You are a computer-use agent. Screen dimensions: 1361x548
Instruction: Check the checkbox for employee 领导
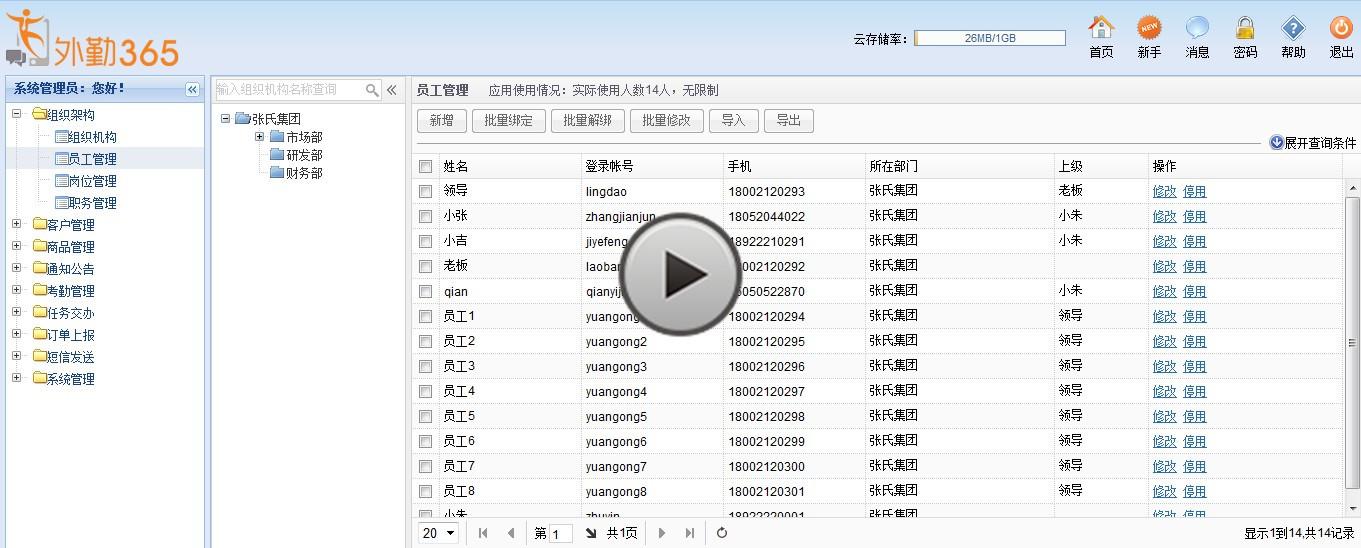point(426,192)
